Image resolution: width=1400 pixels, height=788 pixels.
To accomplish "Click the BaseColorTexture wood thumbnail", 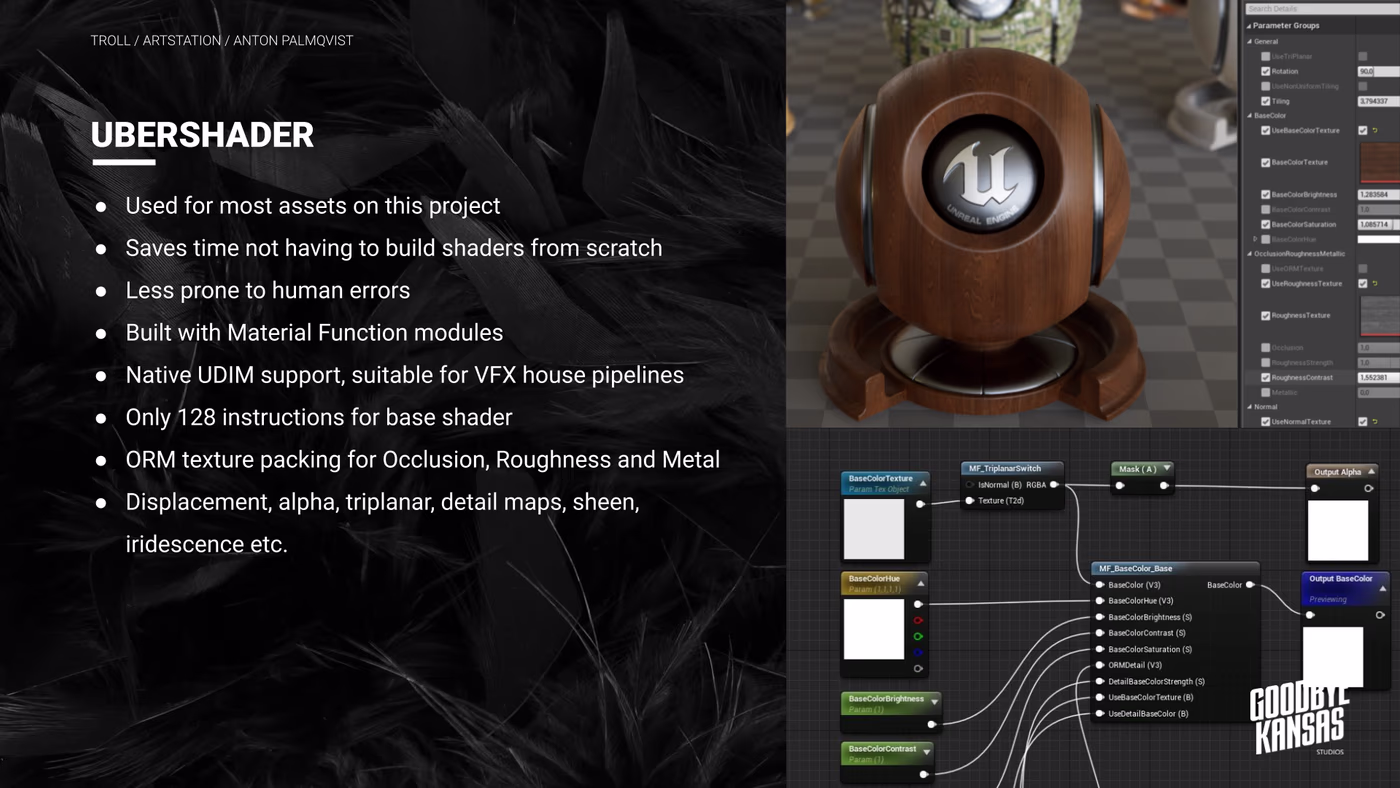I will [x=1379, y=162].
